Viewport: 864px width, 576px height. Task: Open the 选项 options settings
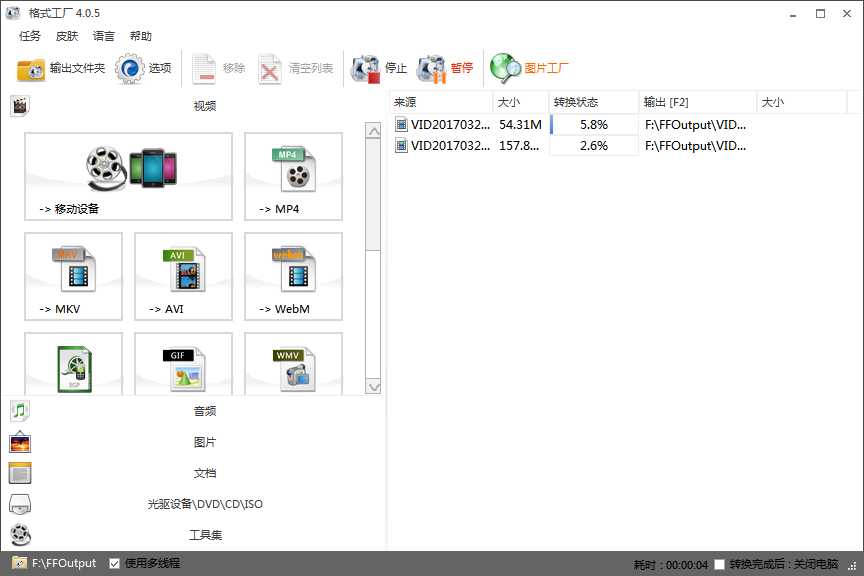143,68
